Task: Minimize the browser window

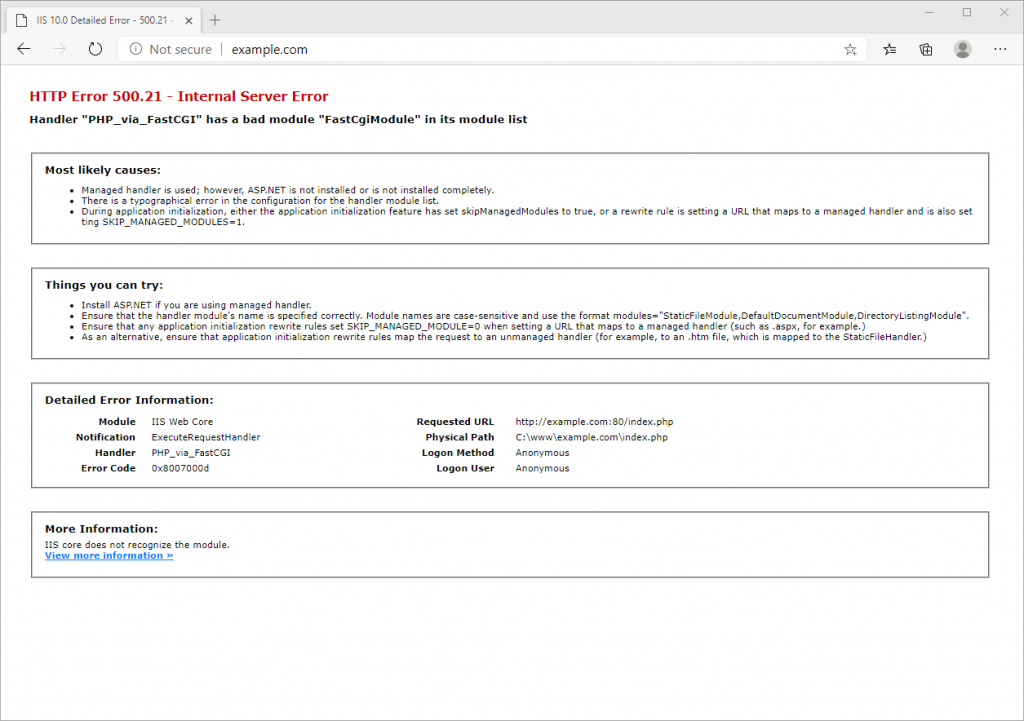Action: point(928,13)
